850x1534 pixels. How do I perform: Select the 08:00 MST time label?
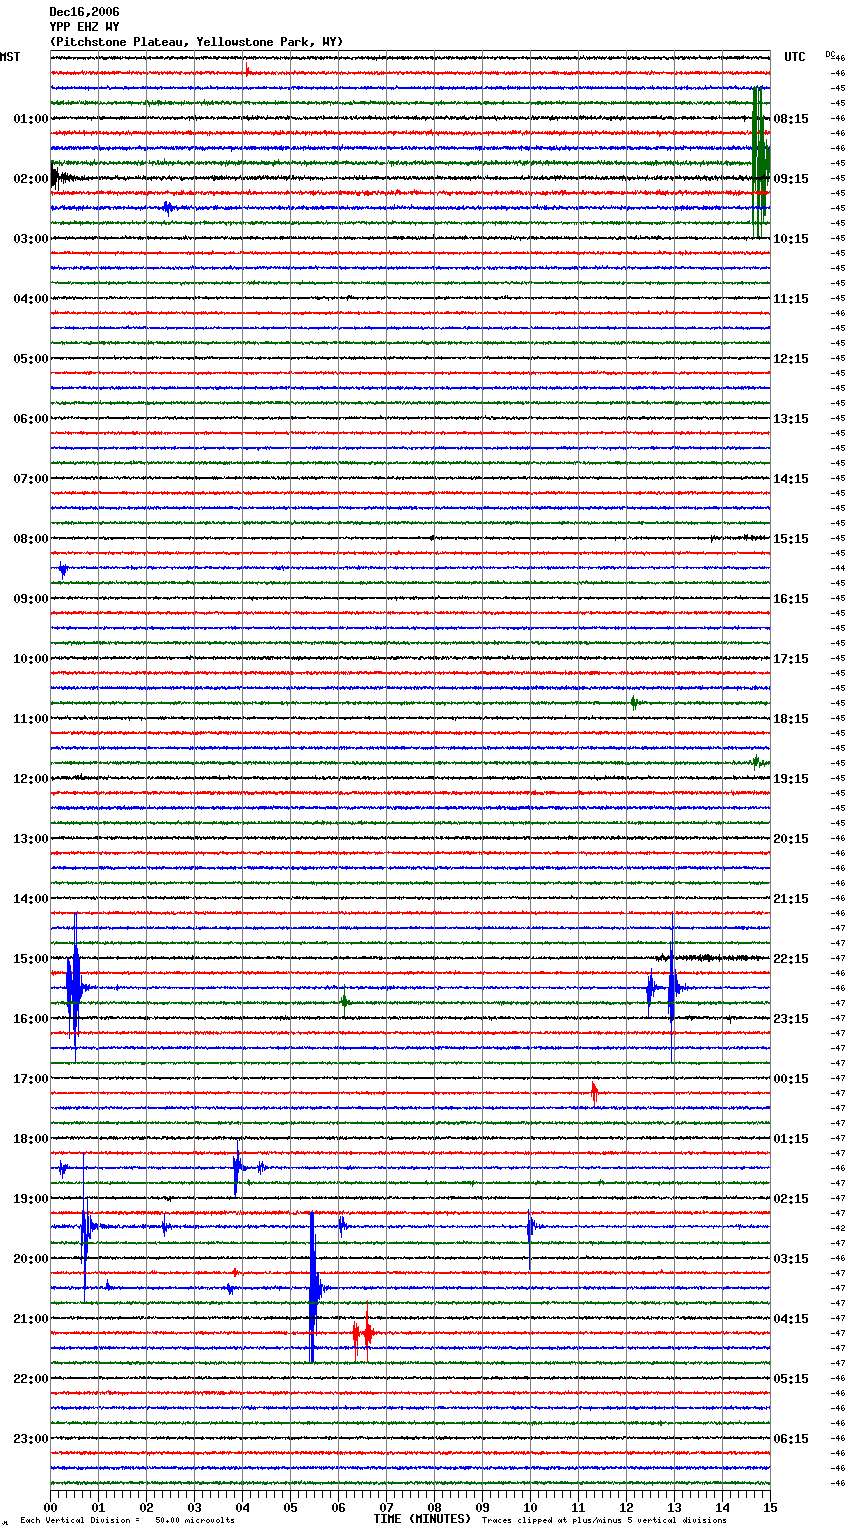[x=31, y=539]
